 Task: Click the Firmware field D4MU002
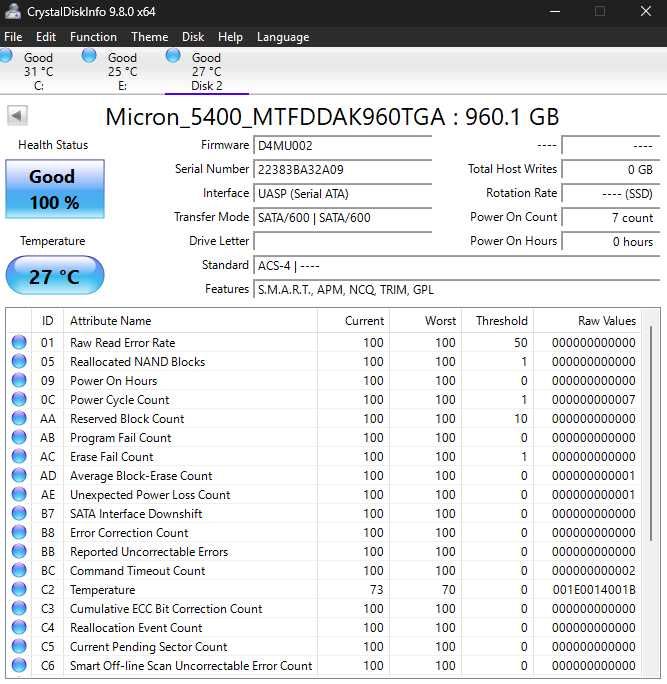click(342, 146)
